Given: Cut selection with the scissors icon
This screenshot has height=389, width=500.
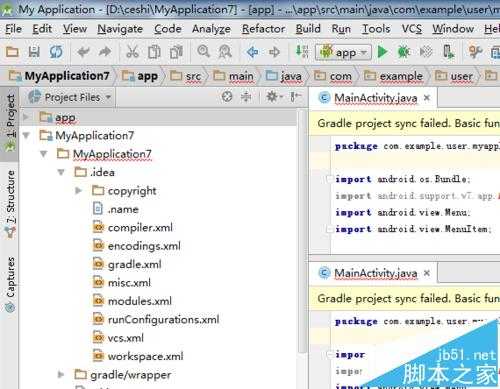Looking at the screenshot, I should point(132,52).
